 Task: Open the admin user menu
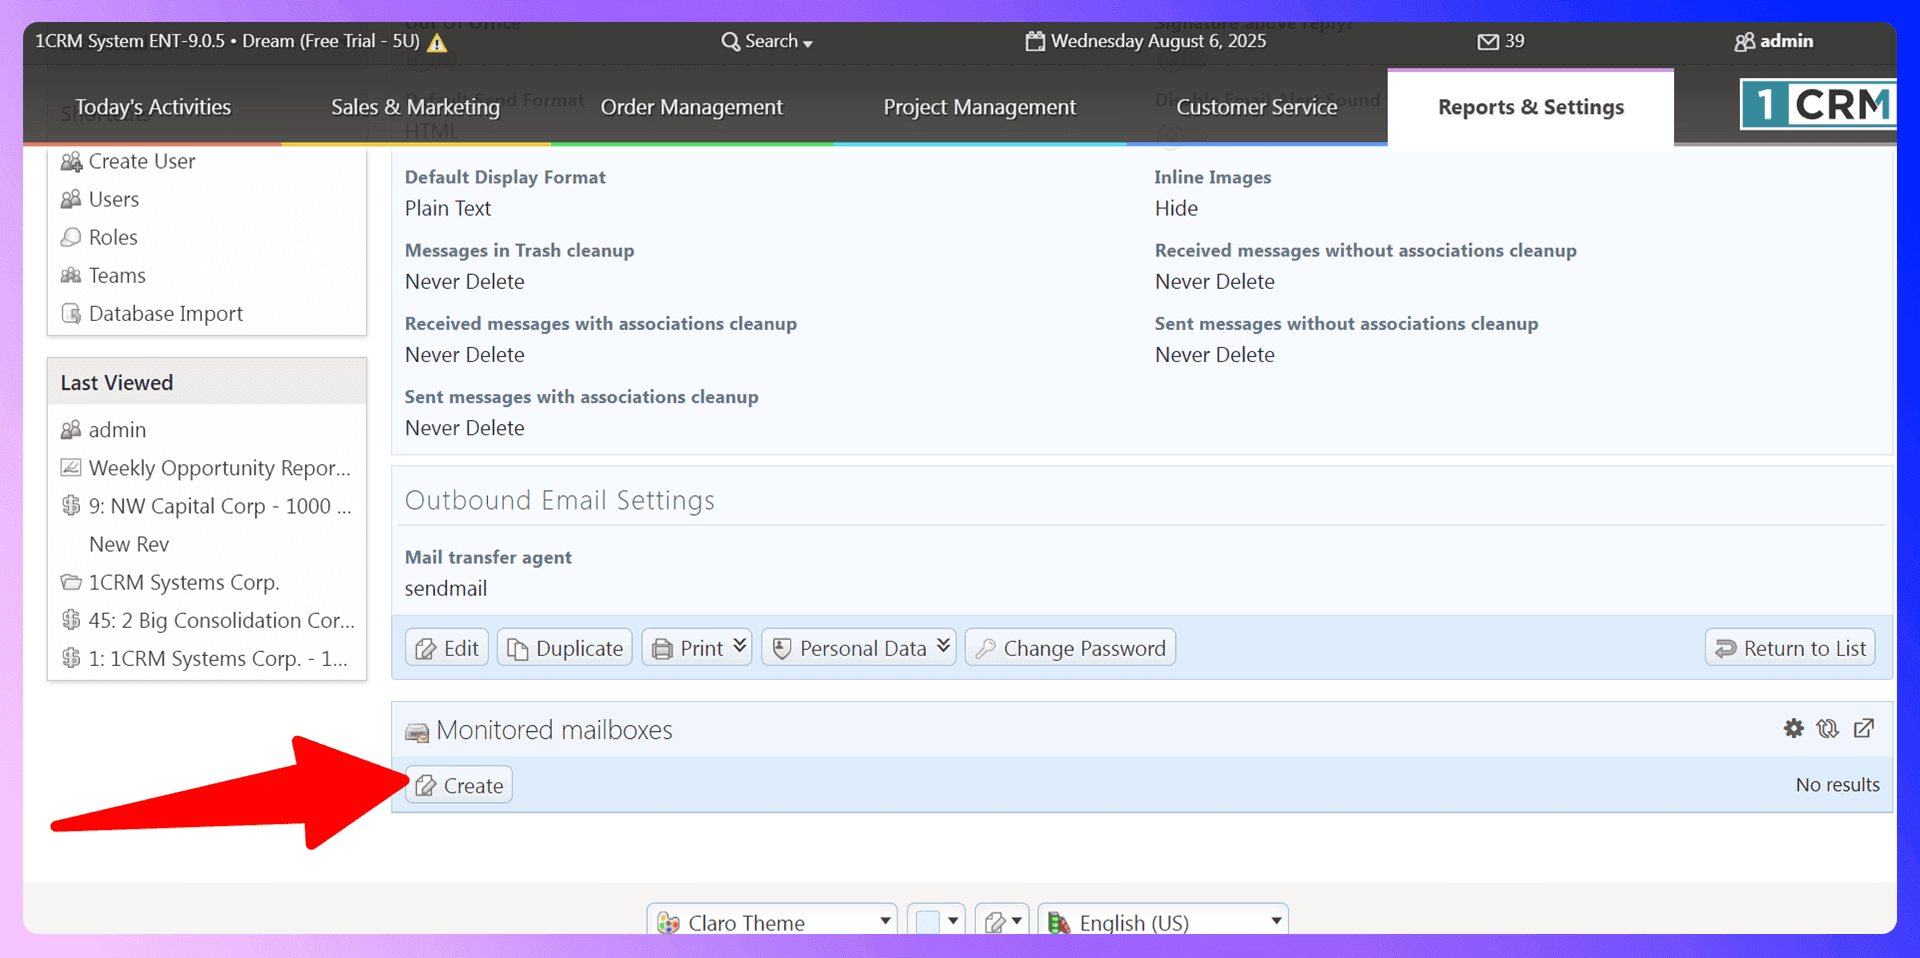(x=1773, y=41)
